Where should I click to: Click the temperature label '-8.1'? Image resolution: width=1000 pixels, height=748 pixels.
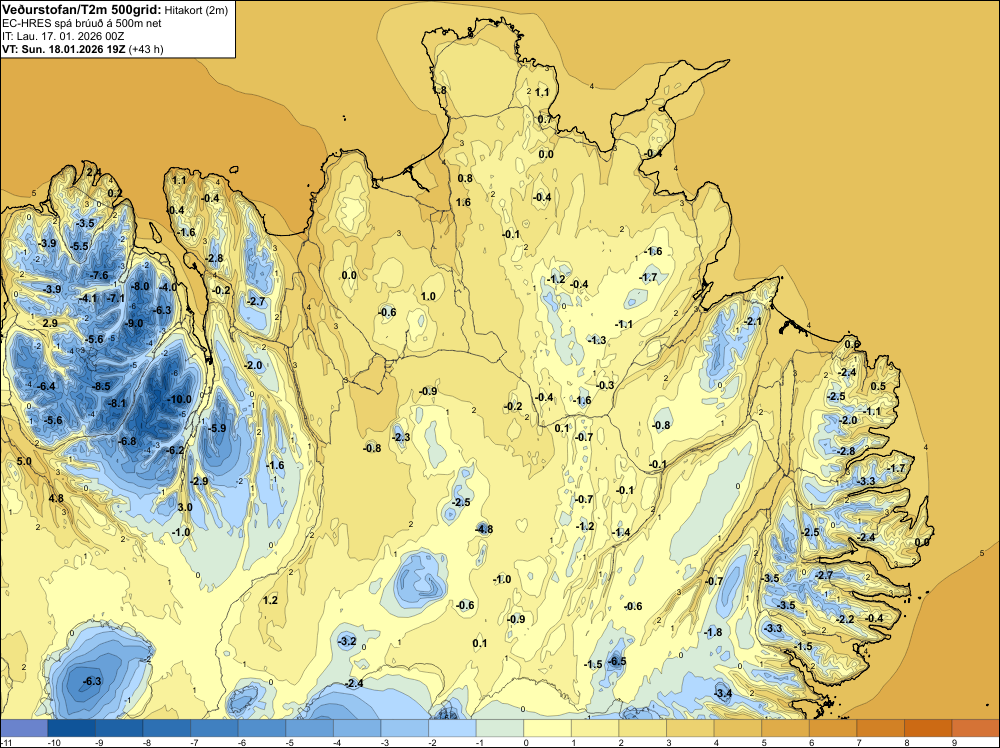[x=117, y=403]
